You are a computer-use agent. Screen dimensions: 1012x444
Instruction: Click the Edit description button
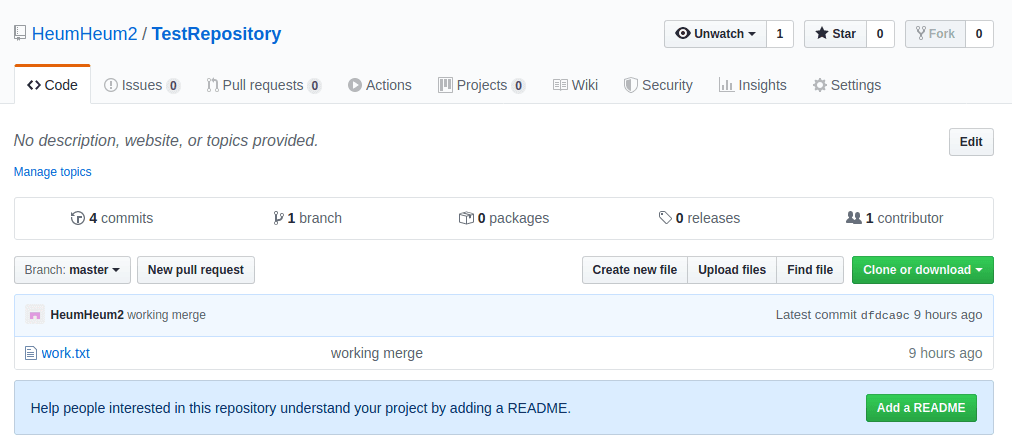tap(970, 142)
